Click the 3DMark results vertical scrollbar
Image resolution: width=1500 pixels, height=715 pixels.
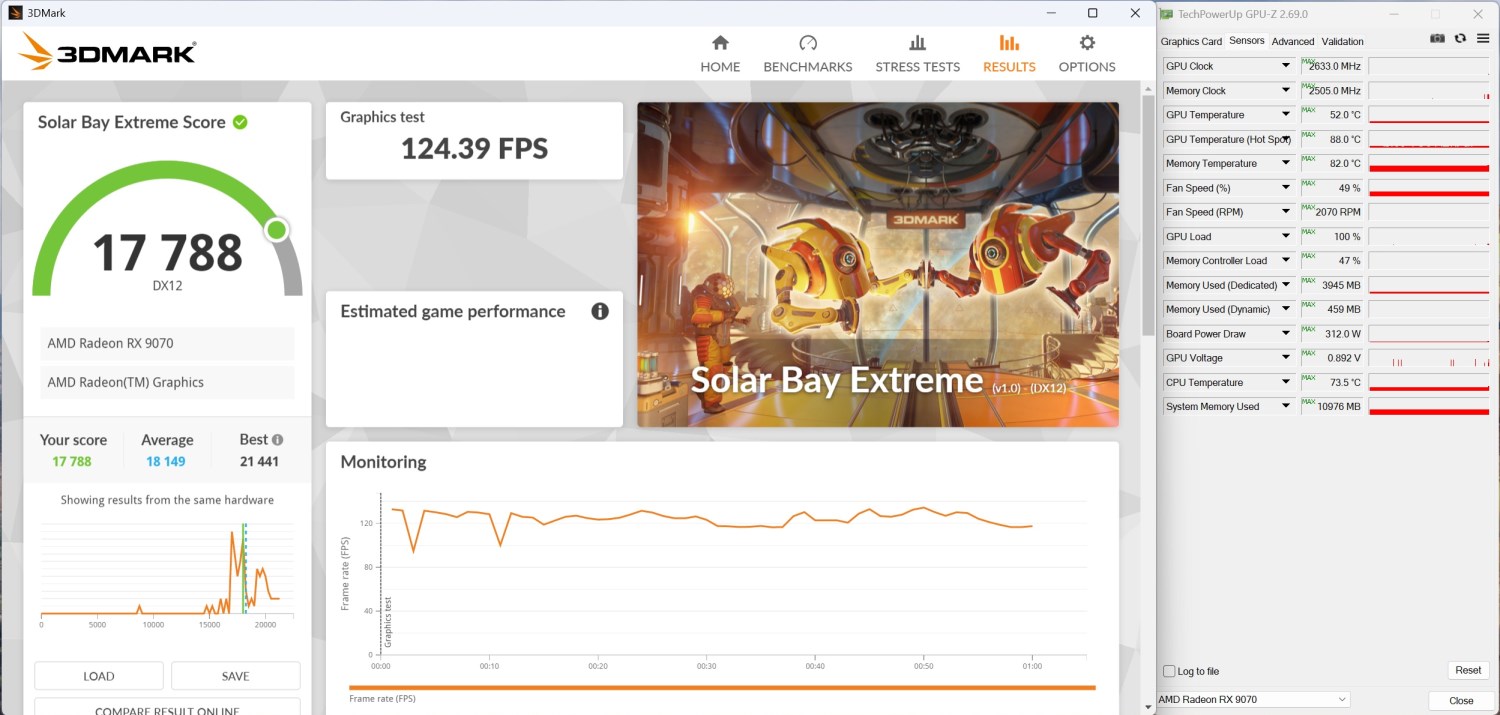pos(1148,215)
